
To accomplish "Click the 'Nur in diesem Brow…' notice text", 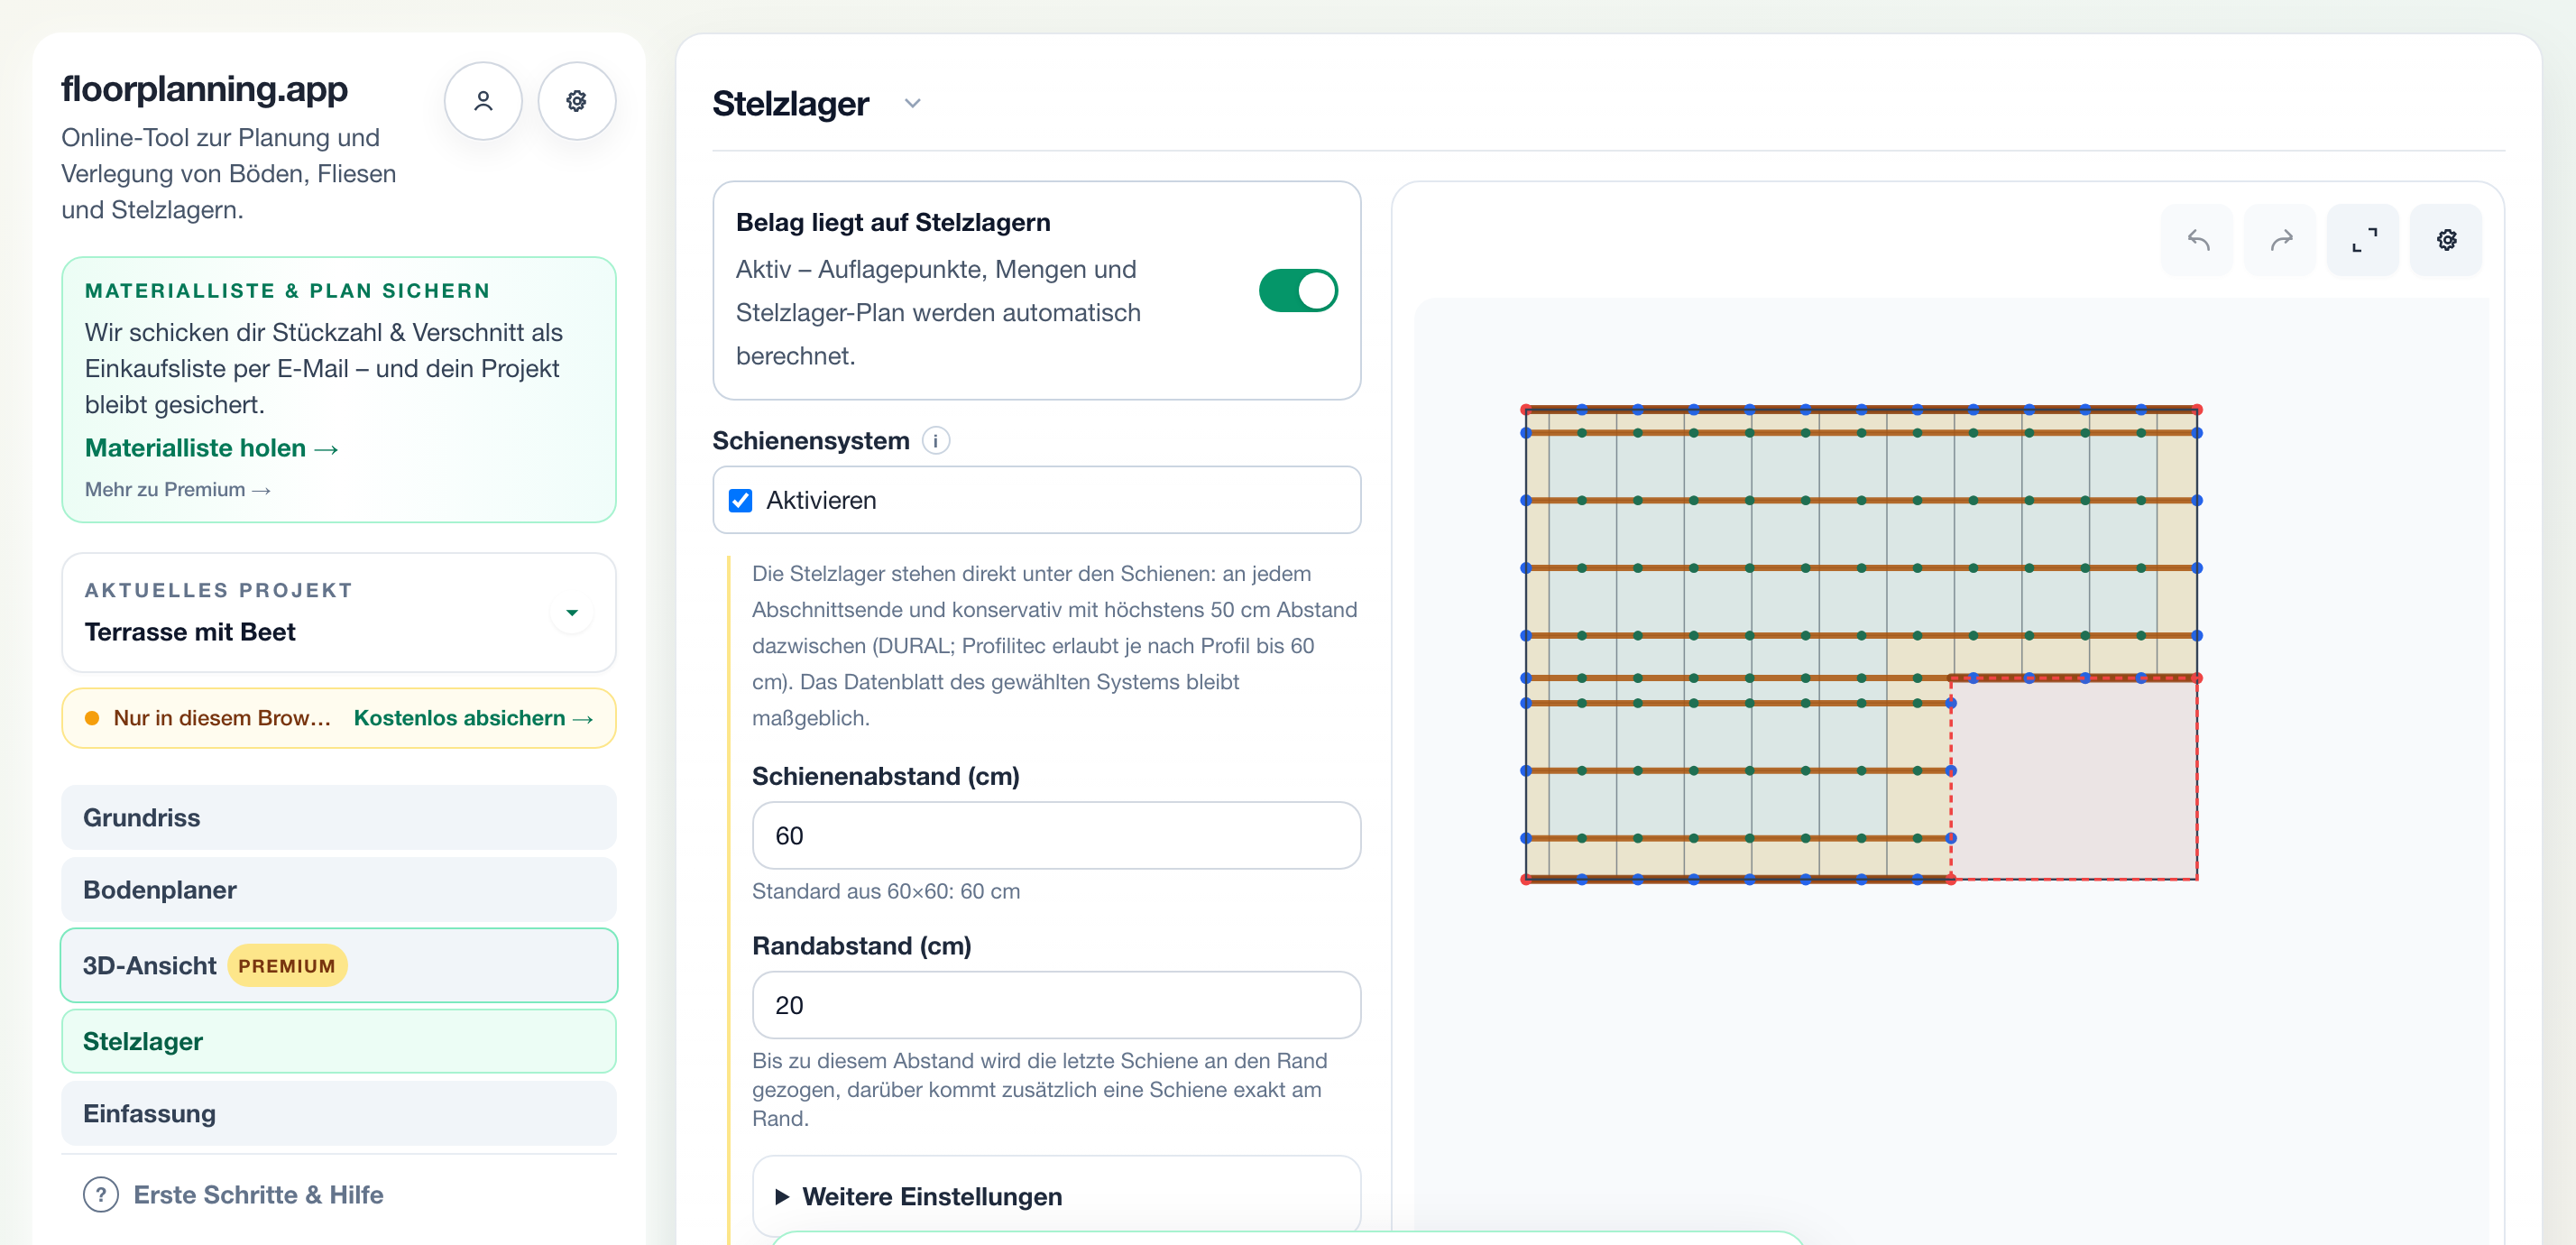I will [x=222, y=718].
